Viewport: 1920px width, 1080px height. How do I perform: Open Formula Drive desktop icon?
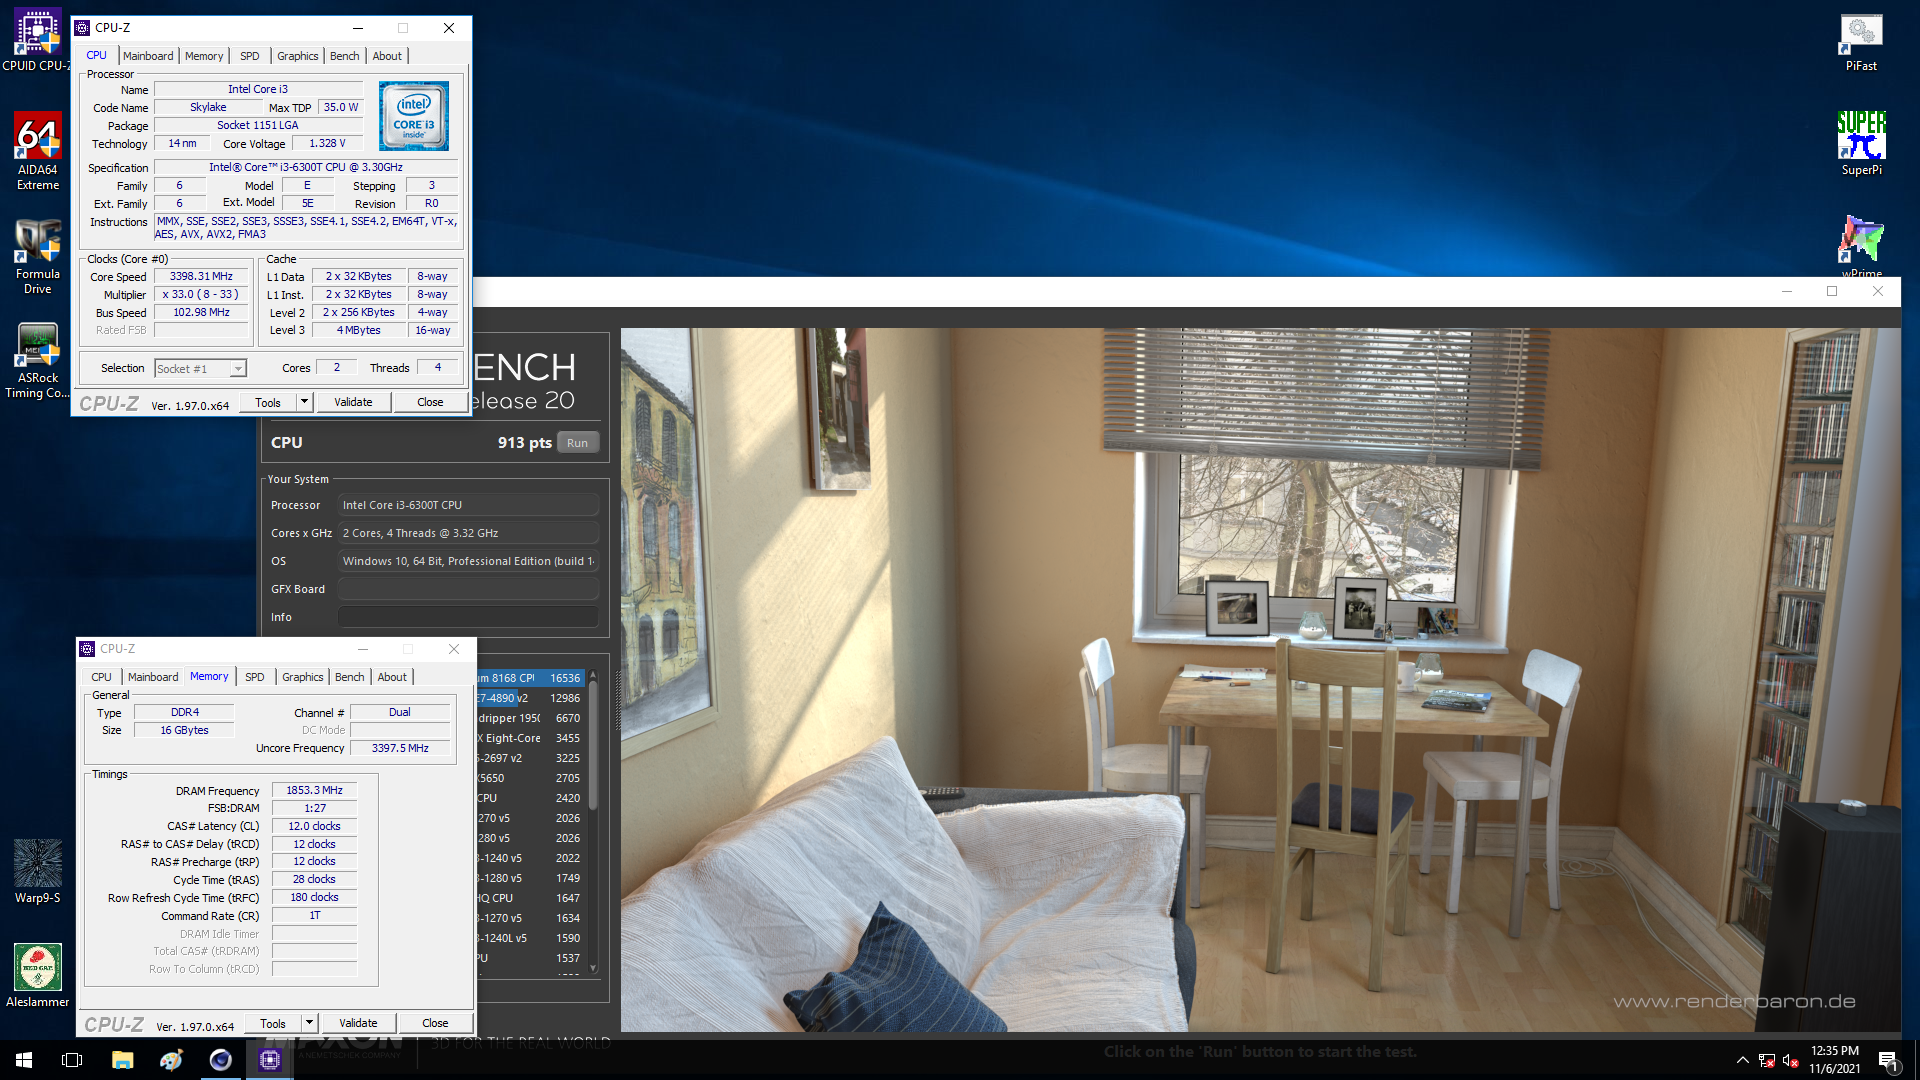pyautogui.click(x=37, y=256)
